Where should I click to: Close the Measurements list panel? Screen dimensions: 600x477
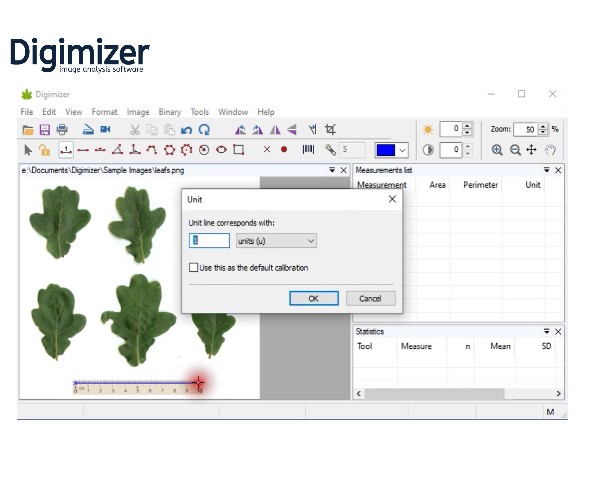[x=558, y=170]
